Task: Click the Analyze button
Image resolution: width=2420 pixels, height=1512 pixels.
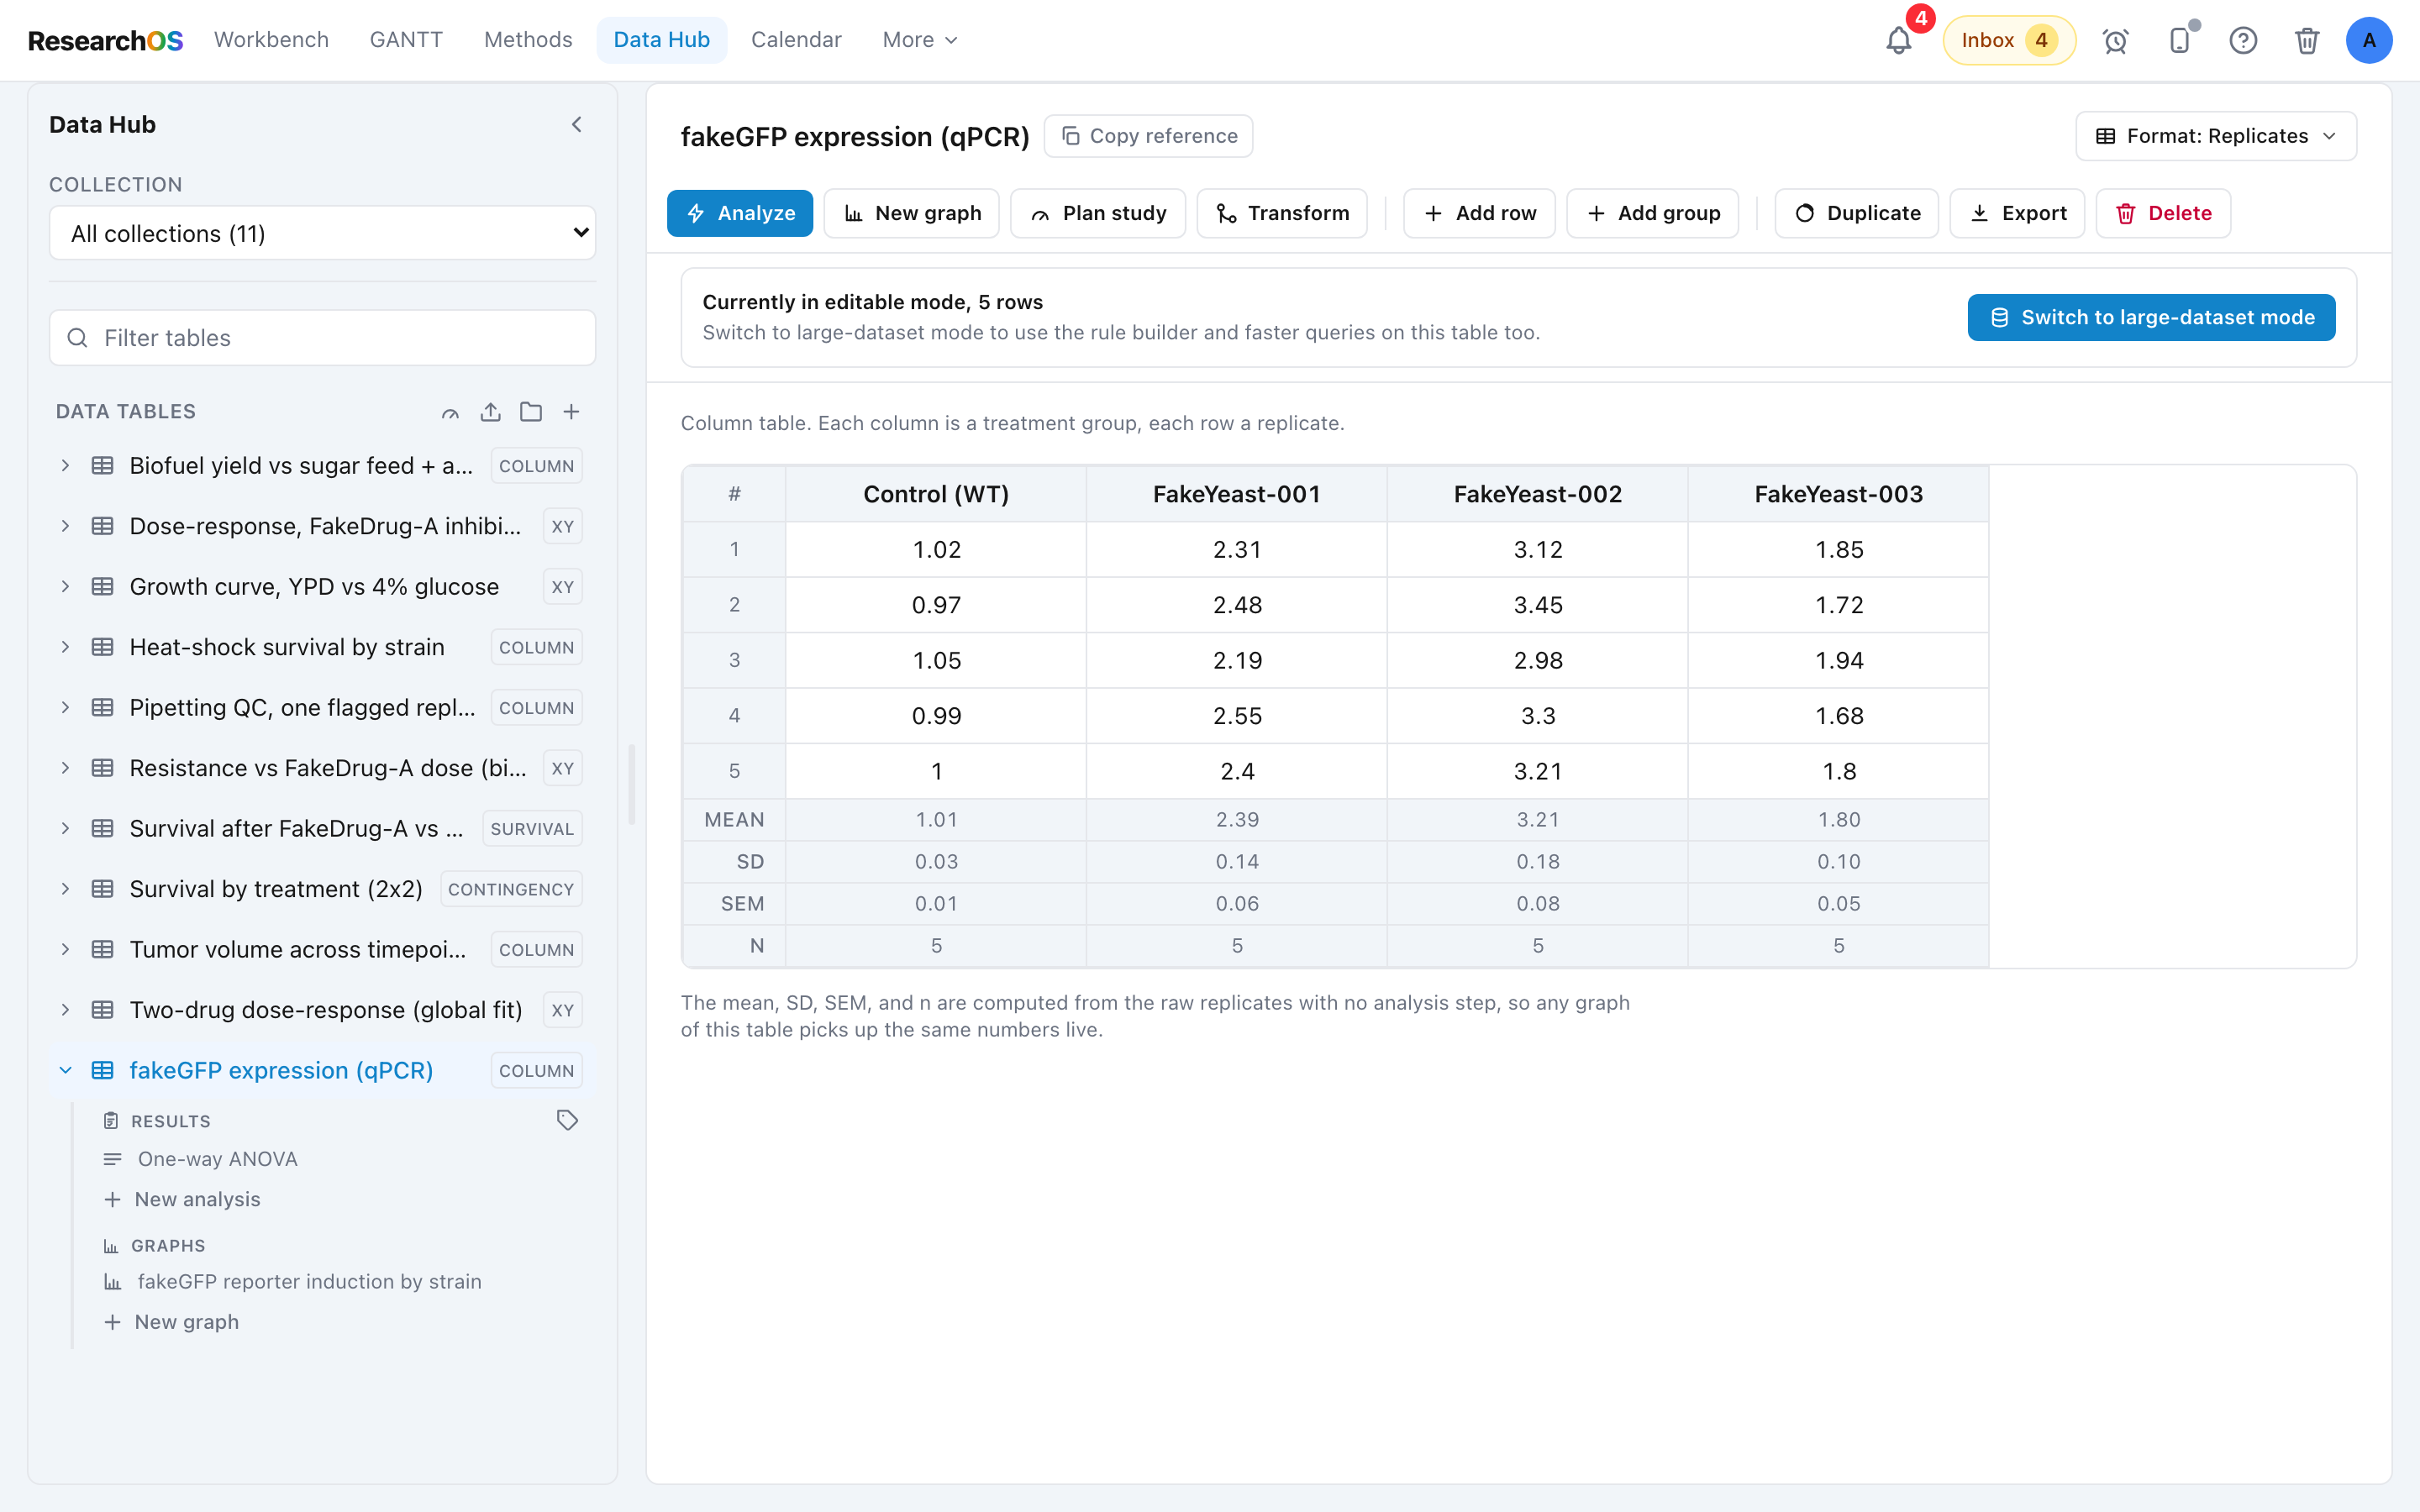Action: tap(739, 213)
